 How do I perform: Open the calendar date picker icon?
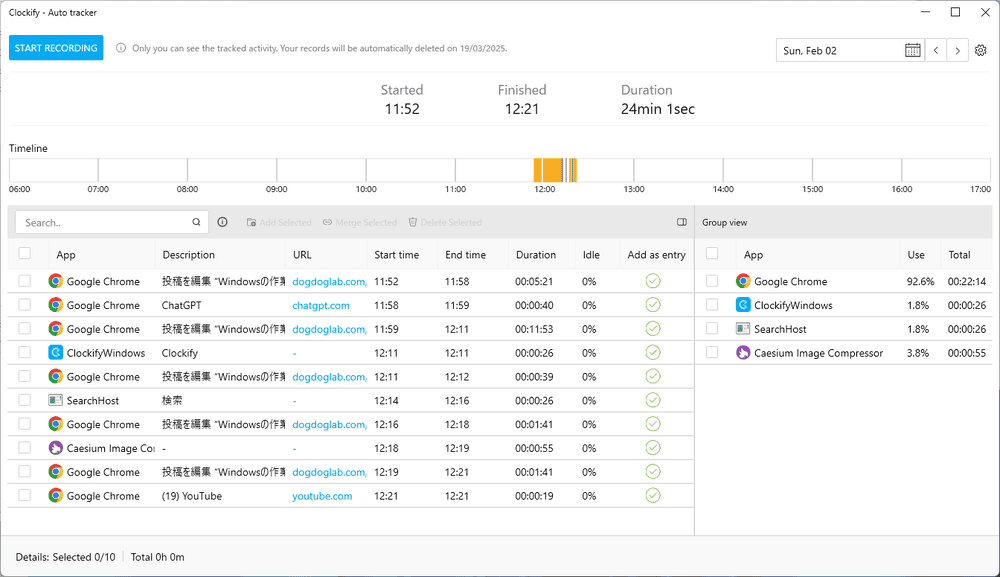pos(912,50)
